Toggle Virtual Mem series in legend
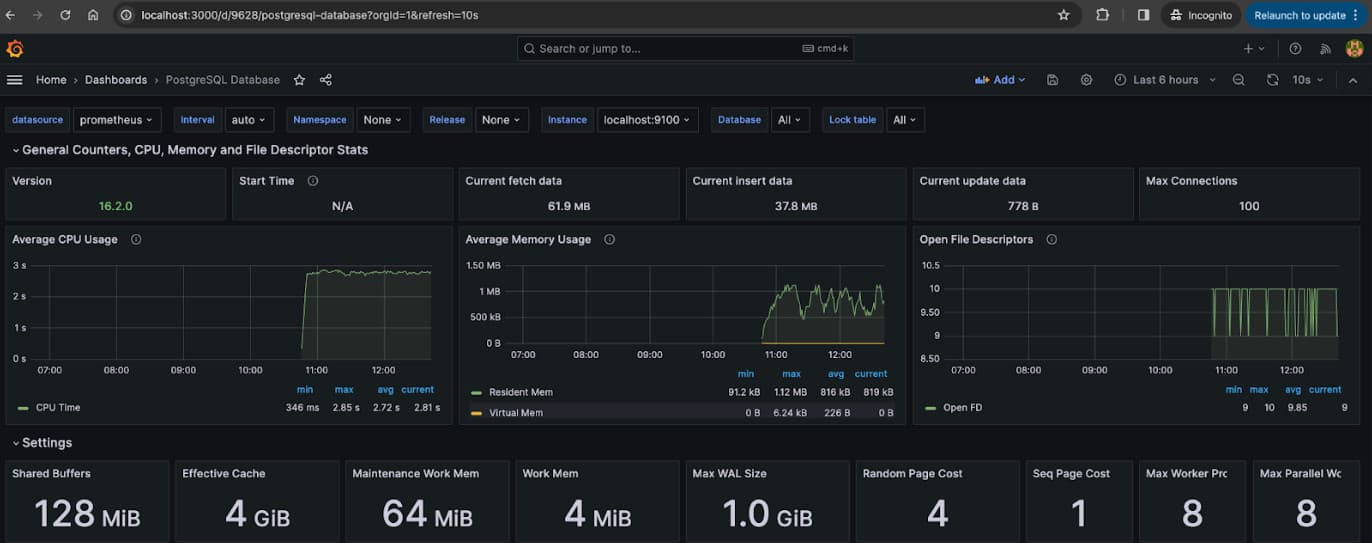 click(x=515, y=412)
